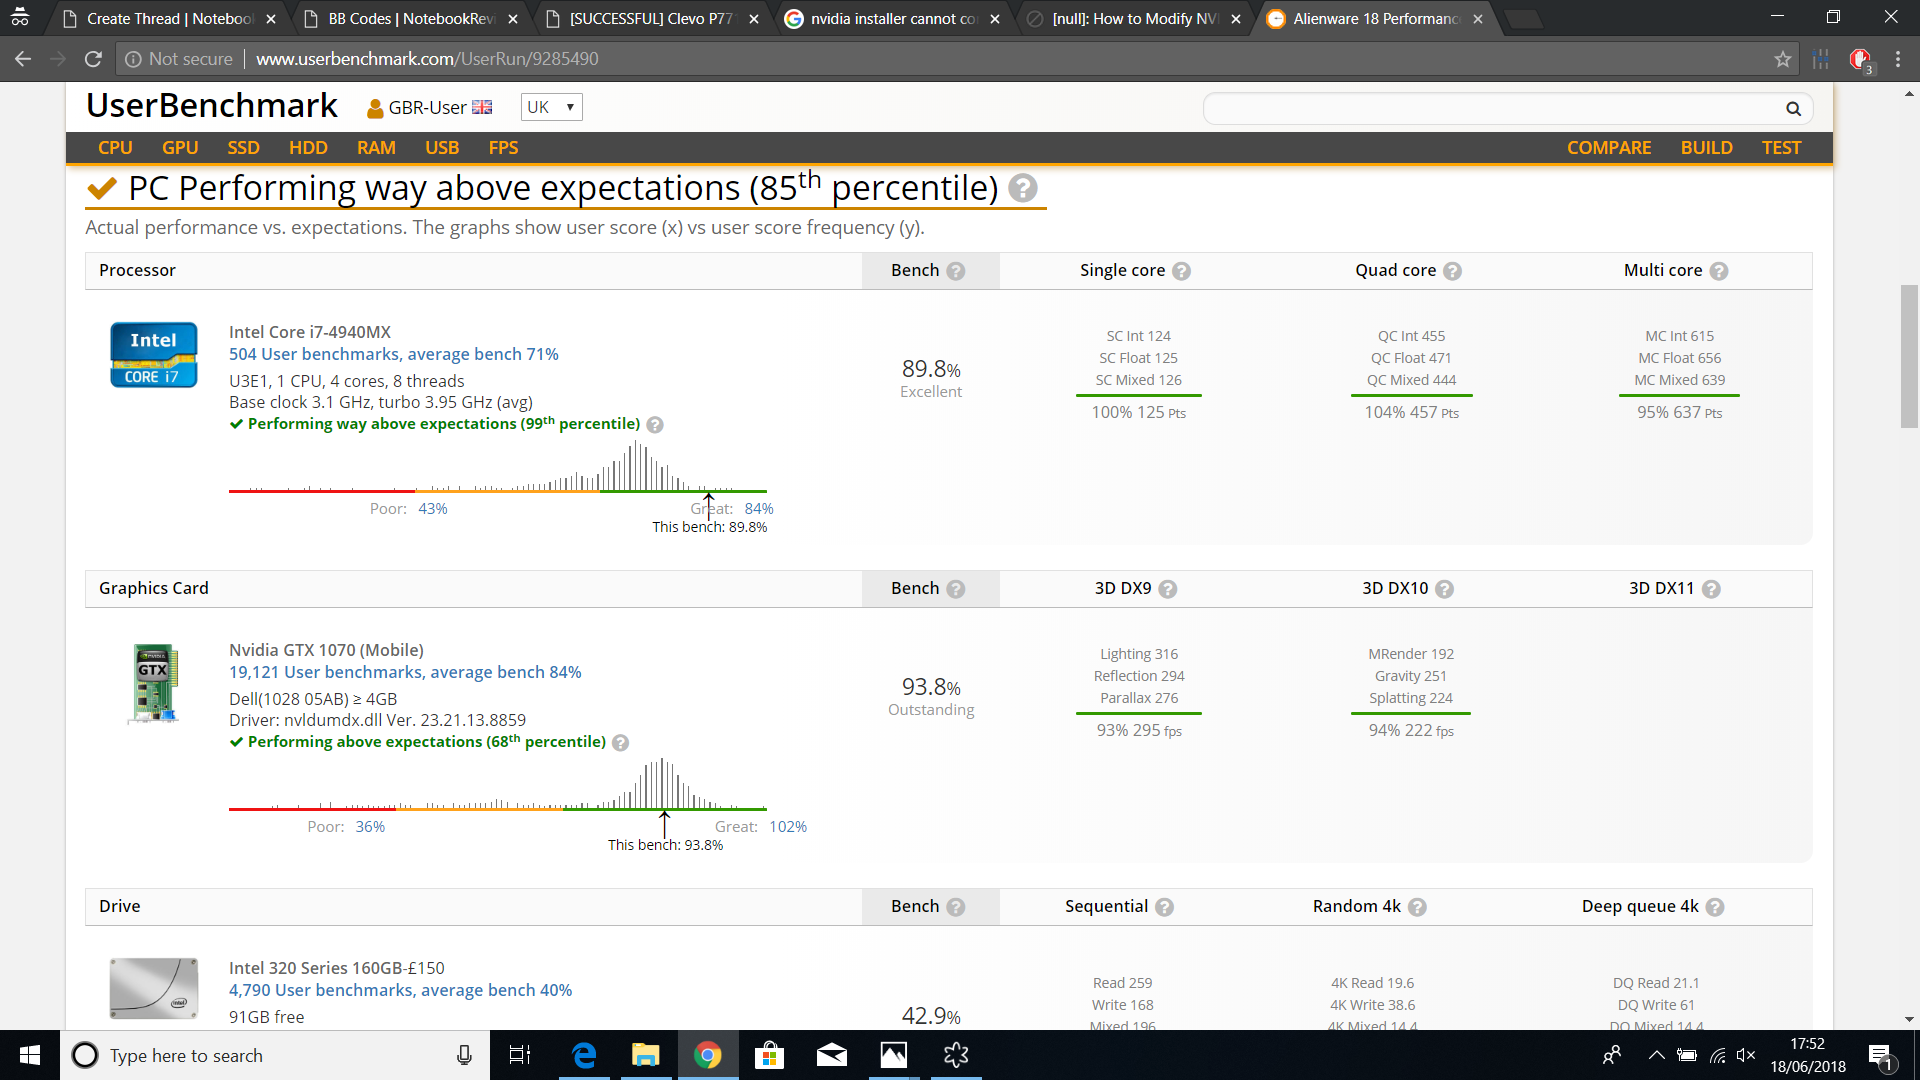Show hidden system tray icons
The height and width of the screenshot is (1080, 1920).
point(1656,1055)
